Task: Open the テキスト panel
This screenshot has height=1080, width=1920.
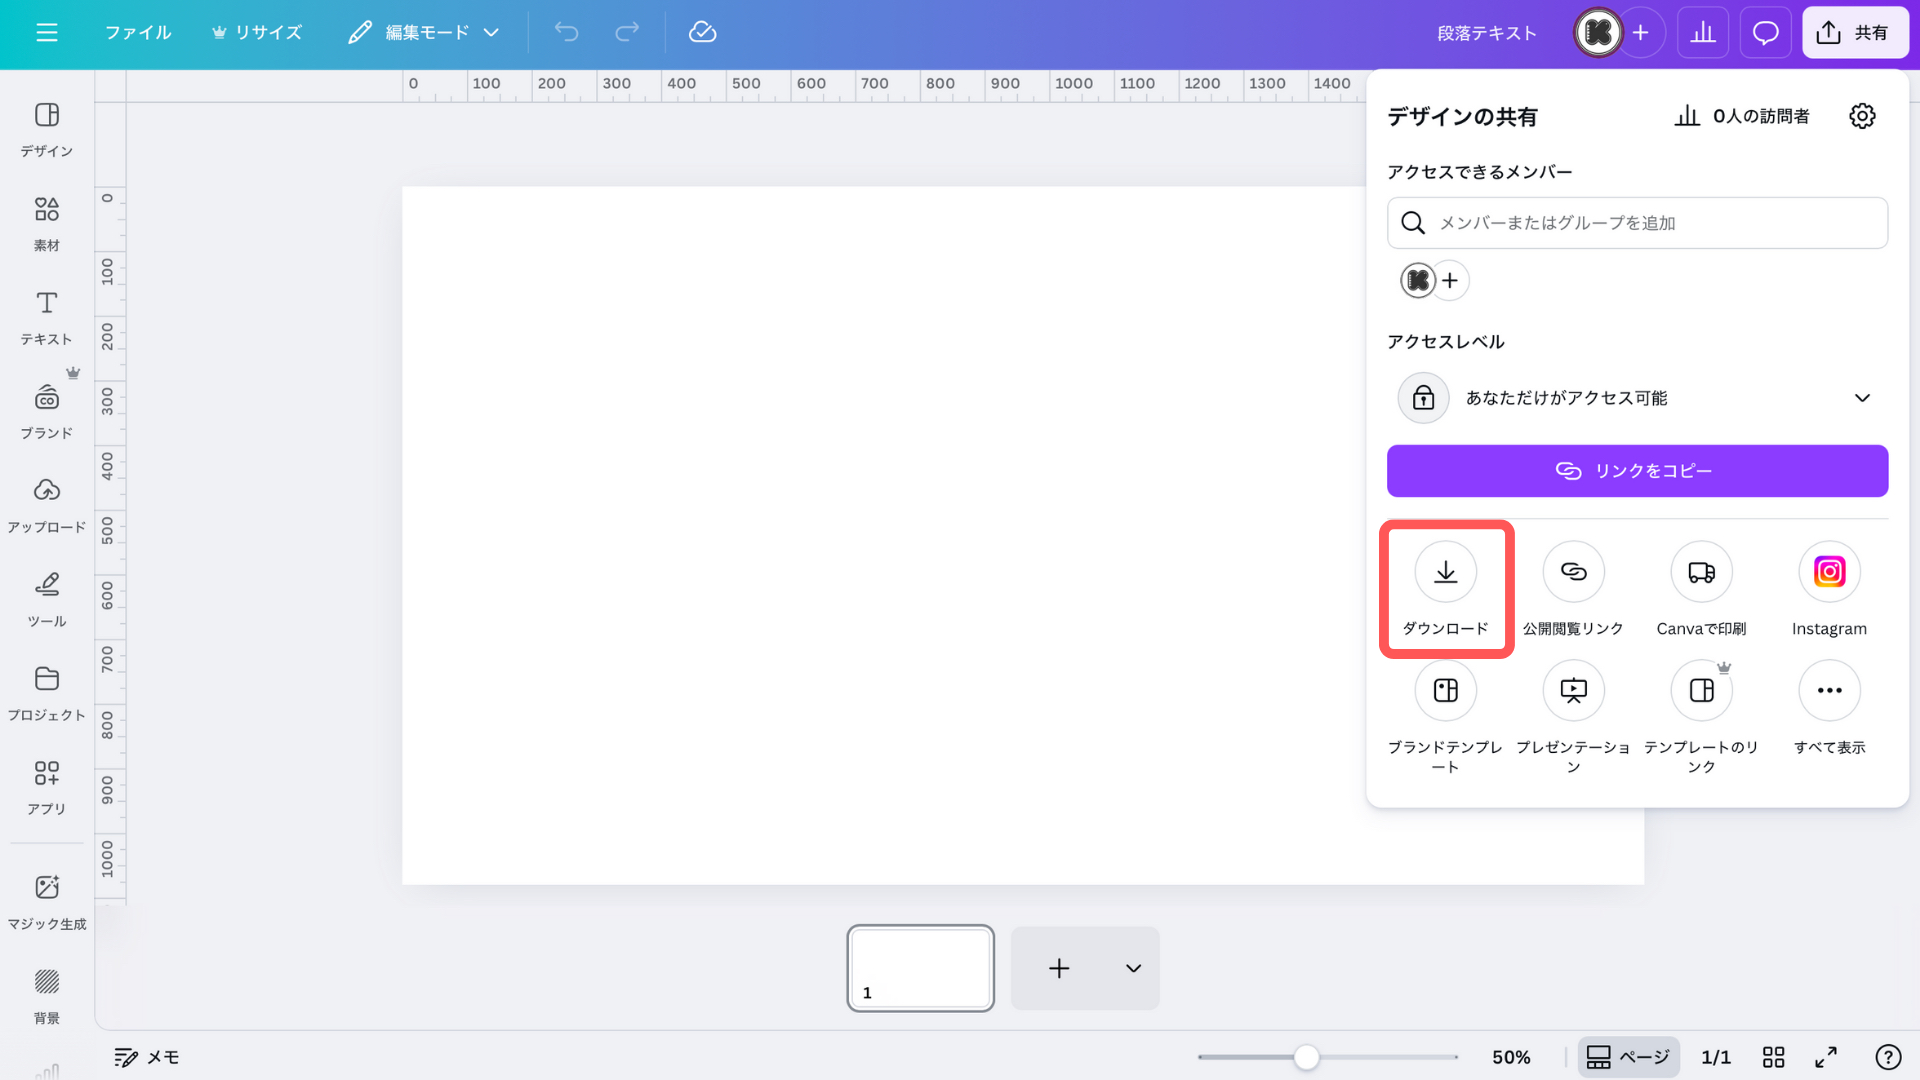Action: (x=47, y=318)
